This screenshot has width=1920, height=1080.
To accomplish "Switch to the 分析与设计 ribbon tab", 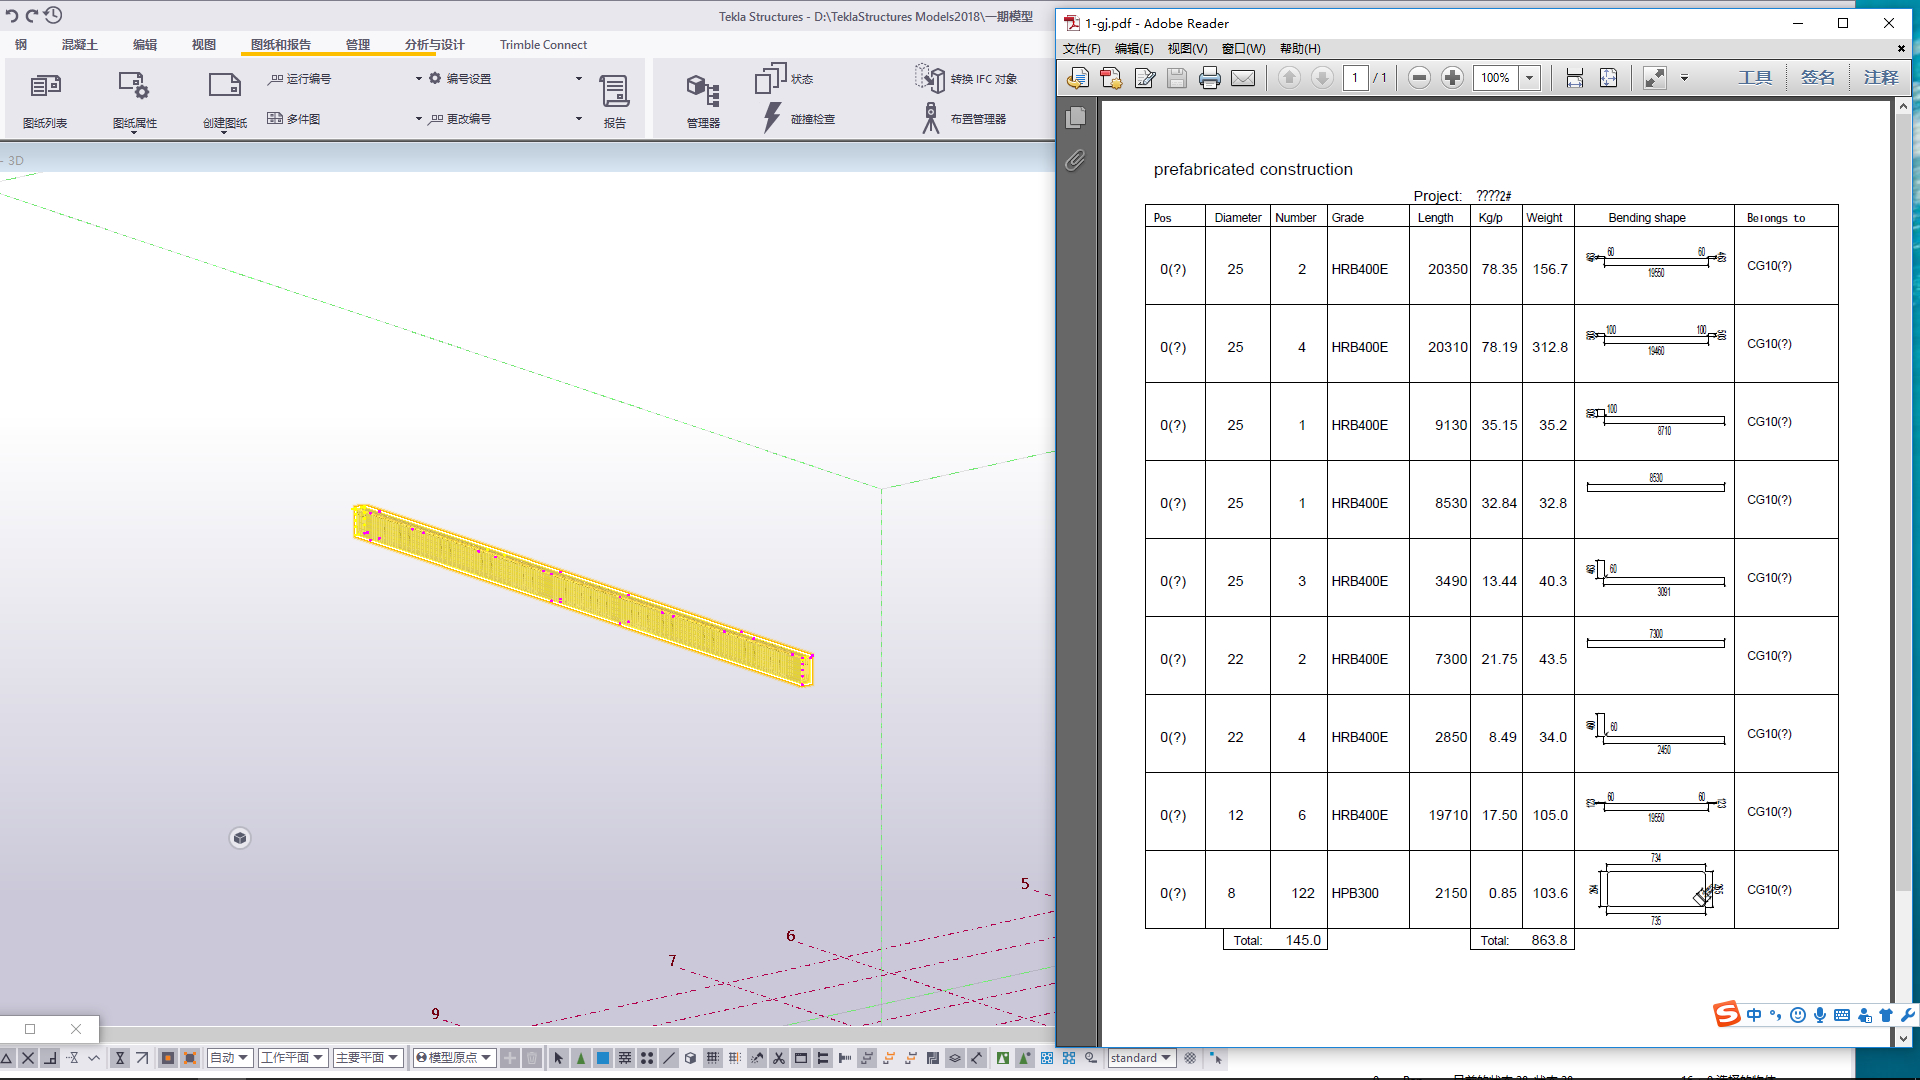I will click(x=434, y=45).
